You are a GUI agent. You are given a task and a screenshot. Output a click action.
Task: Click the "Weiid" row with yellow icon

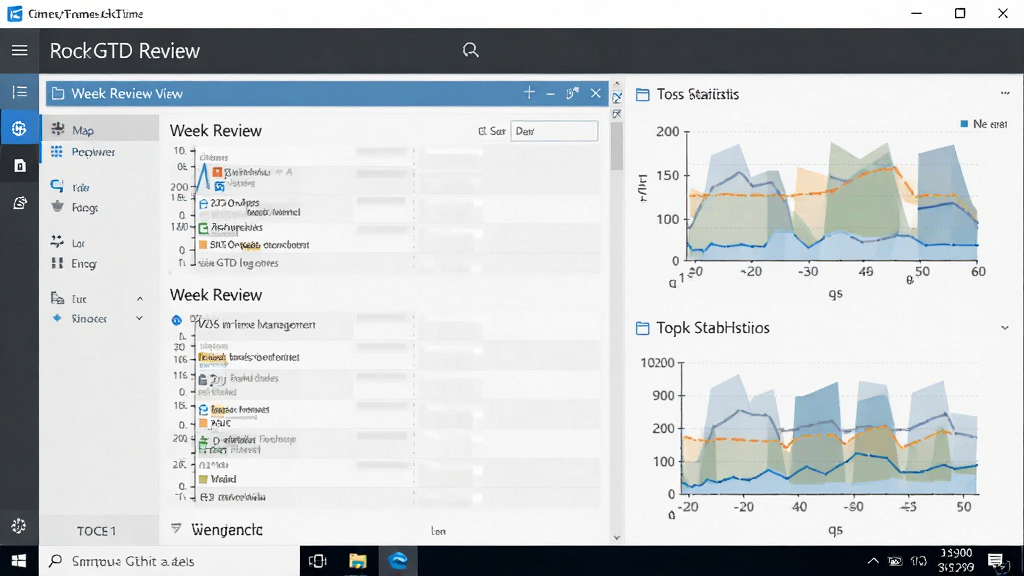(217, 479)
